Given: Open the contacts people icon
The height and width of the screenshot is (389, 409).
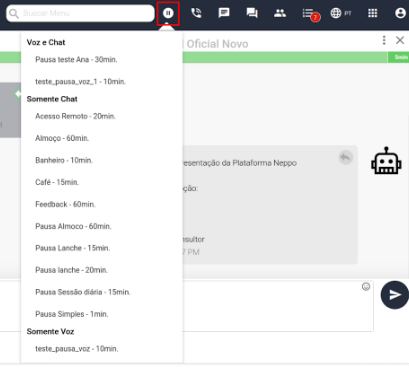Looking at the screenshot, I should point(280,13).
